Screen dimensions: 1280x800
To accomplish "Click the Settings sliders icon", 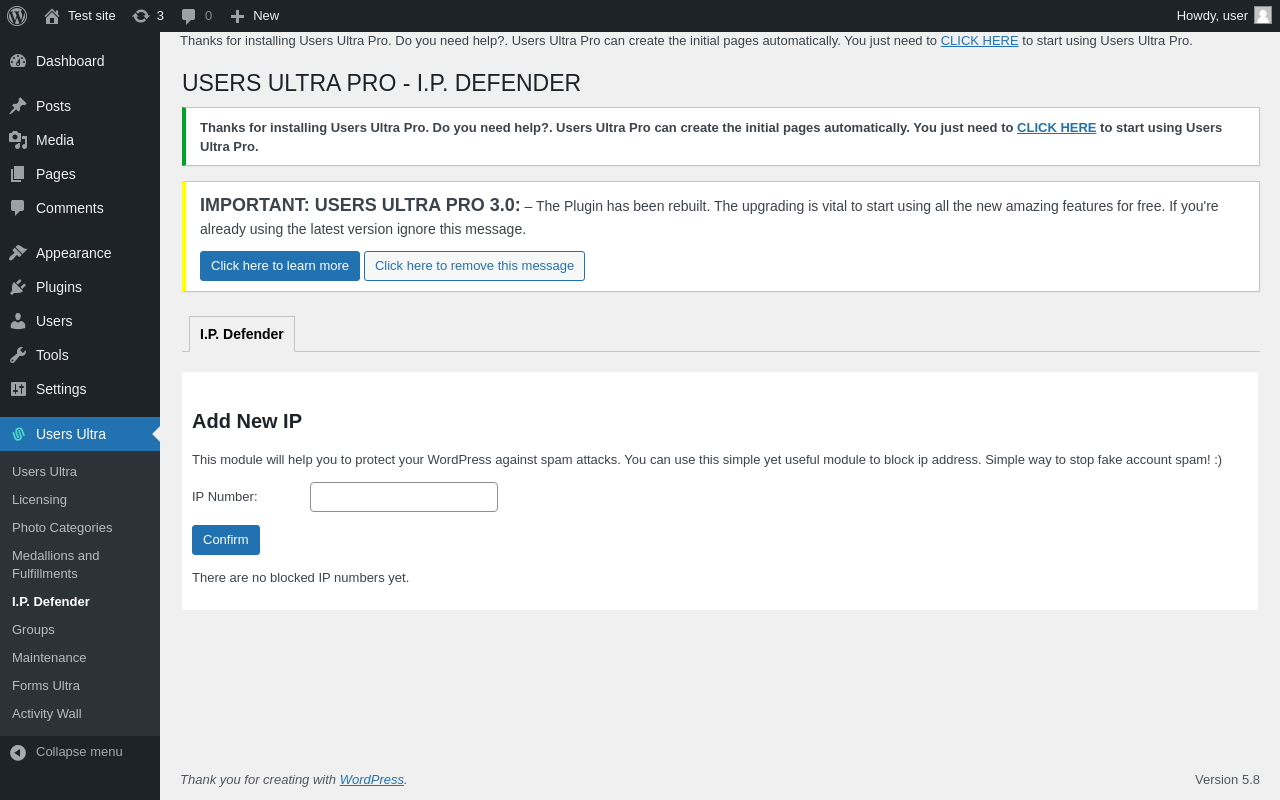I will [x=18, y=389].
